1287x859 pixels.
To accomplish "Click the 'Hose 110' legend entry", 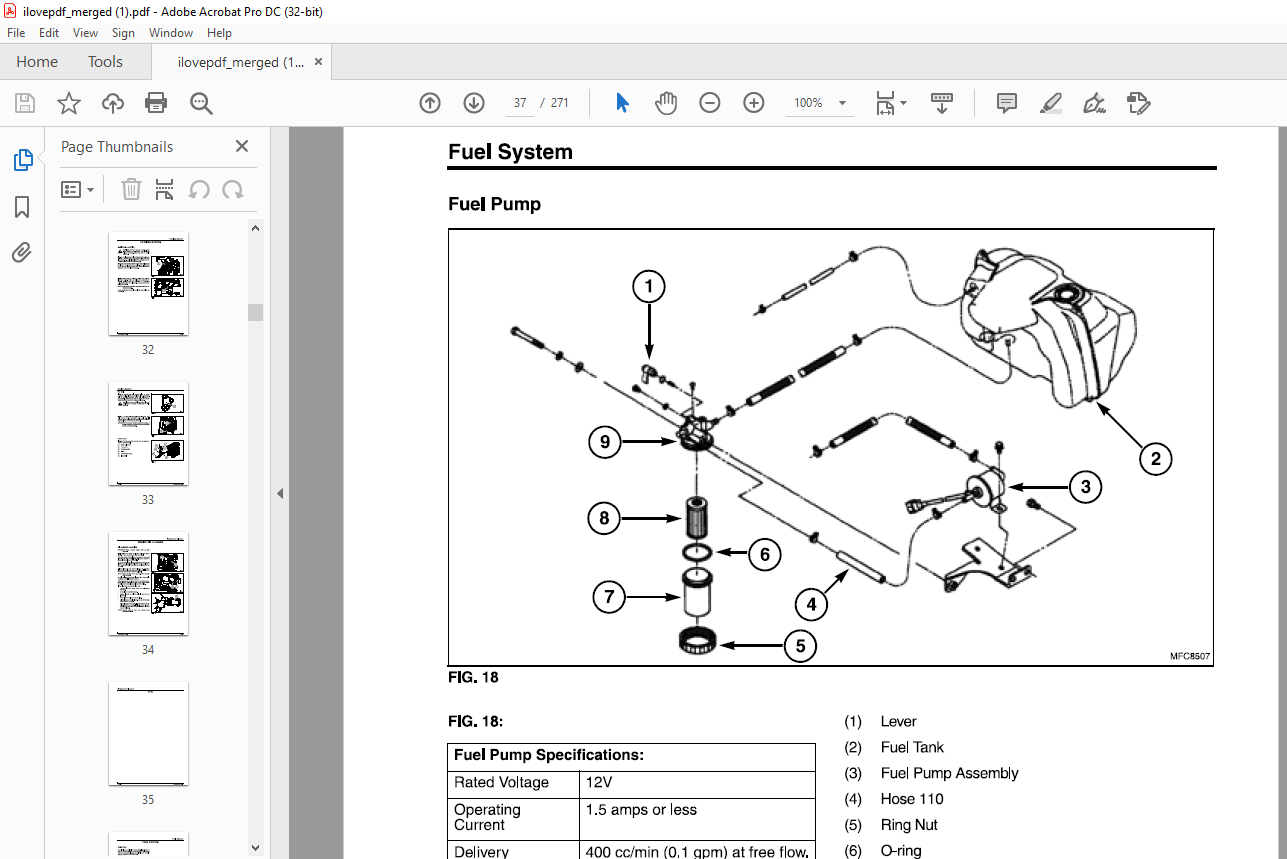I will pos(912,799).
